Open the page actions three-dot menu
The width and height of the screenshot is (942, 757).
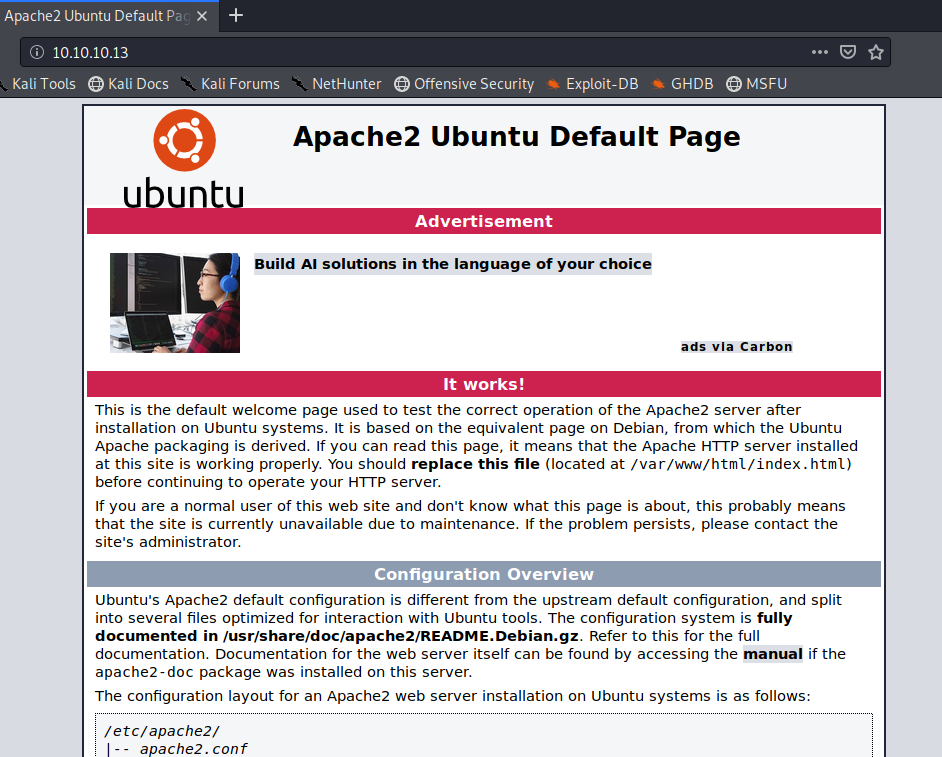819,52
